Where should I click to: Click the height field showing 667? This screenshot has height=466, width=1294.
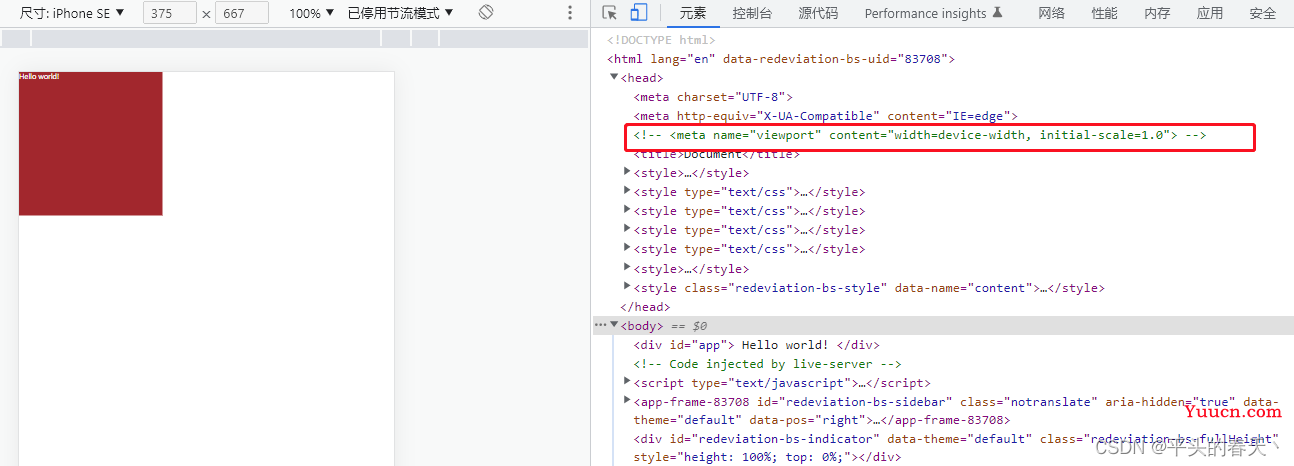point(242,13)
